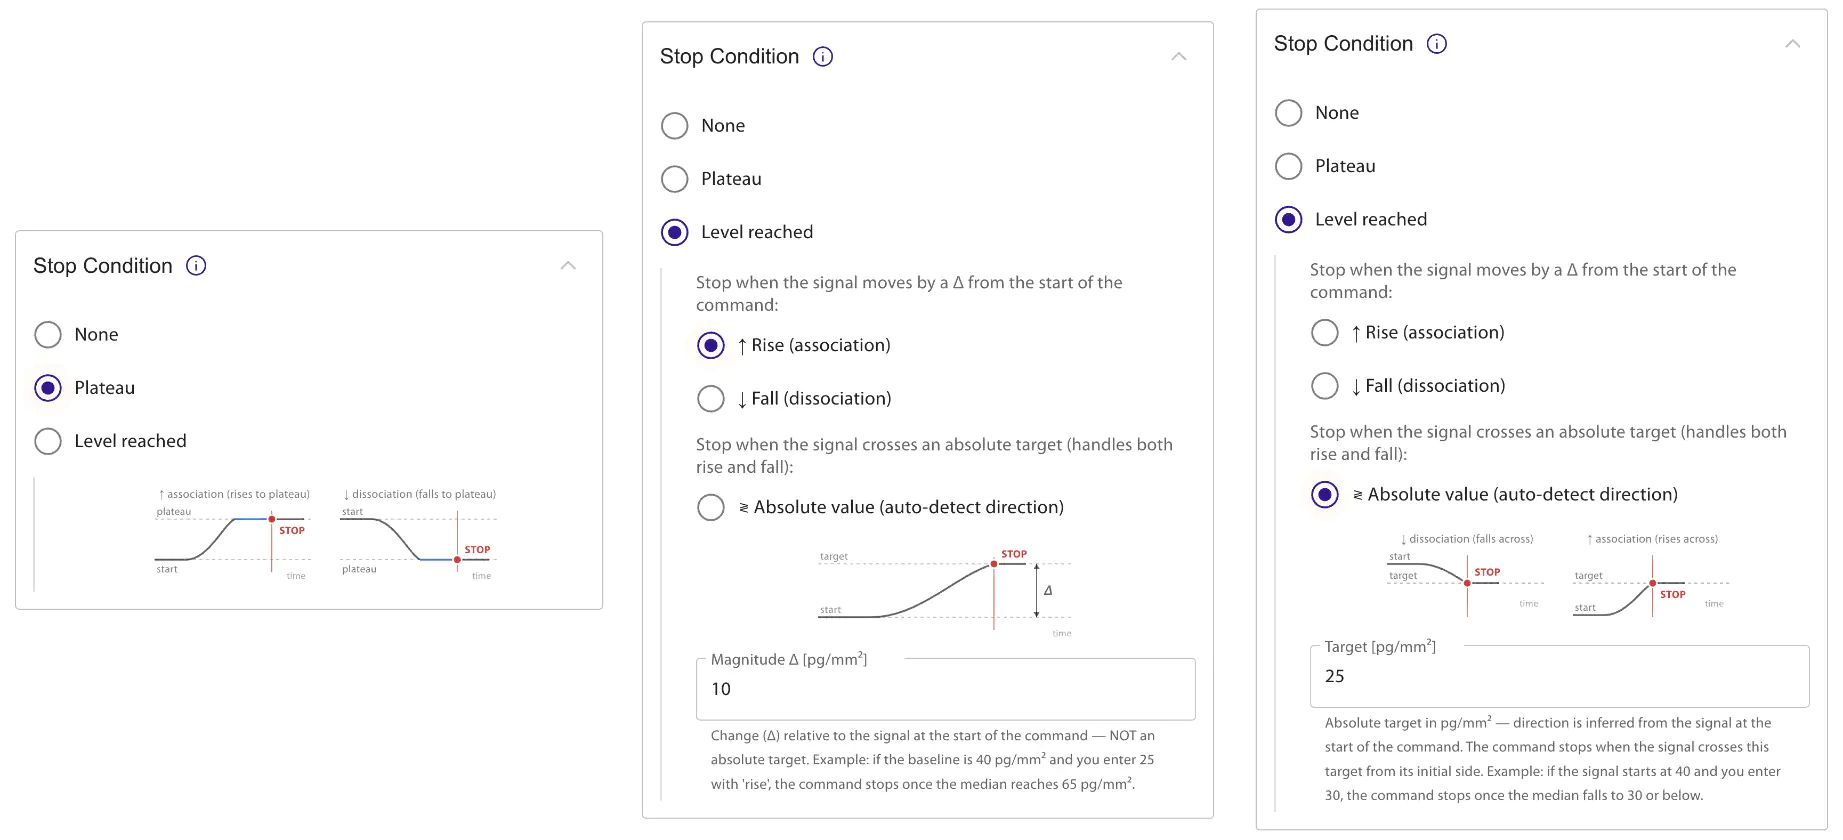Click the Magnitude Δ input field

tap(946, 689)
